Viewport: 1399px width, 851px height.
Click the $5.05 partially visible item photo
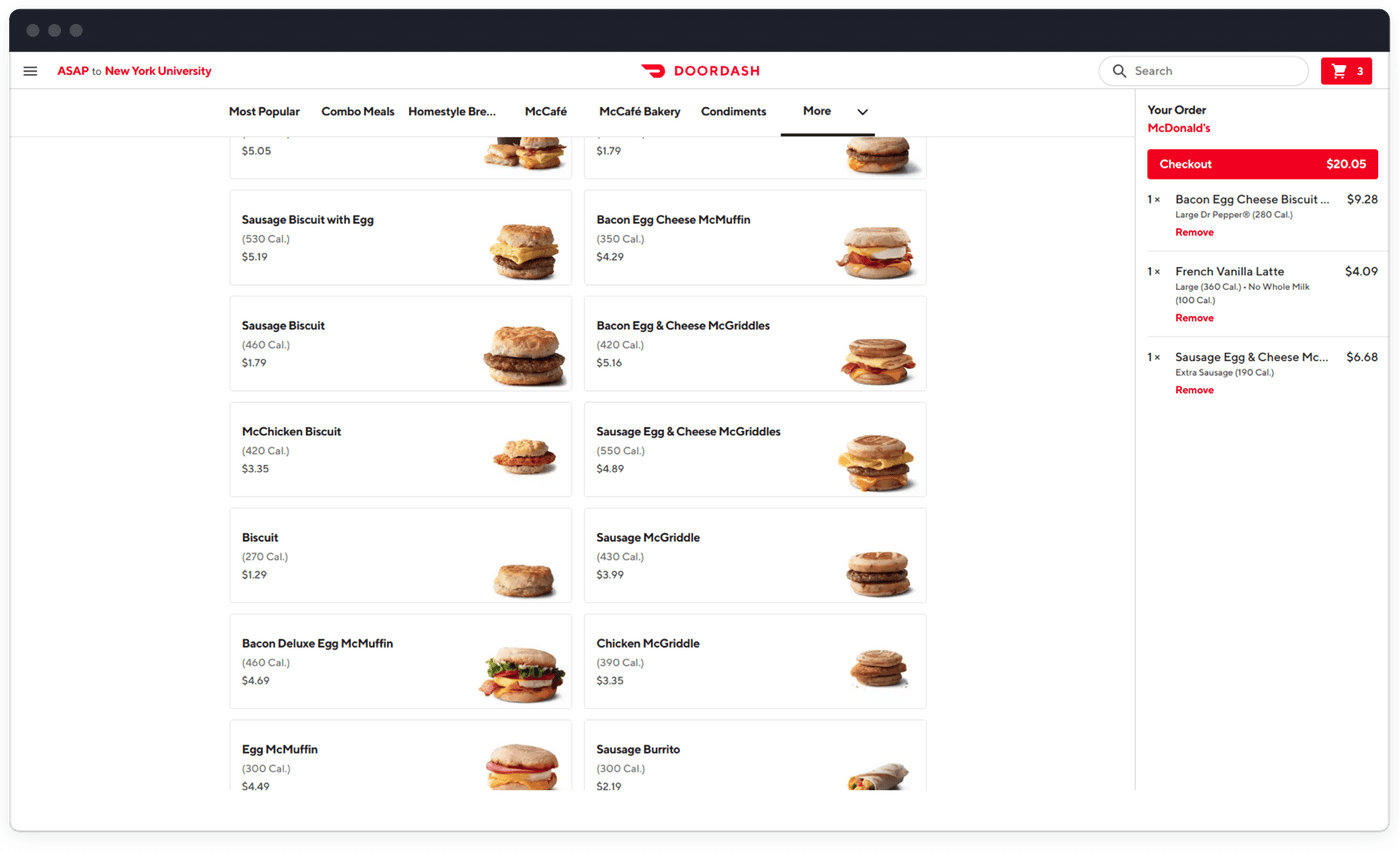click(524, 152)
